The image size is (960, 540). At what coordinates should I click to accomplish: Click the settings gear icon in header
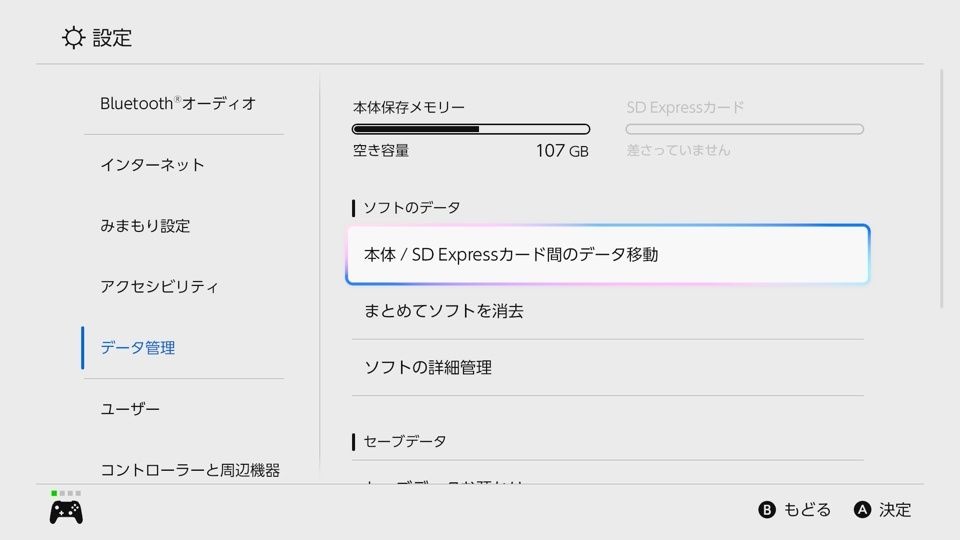point(73,38)
